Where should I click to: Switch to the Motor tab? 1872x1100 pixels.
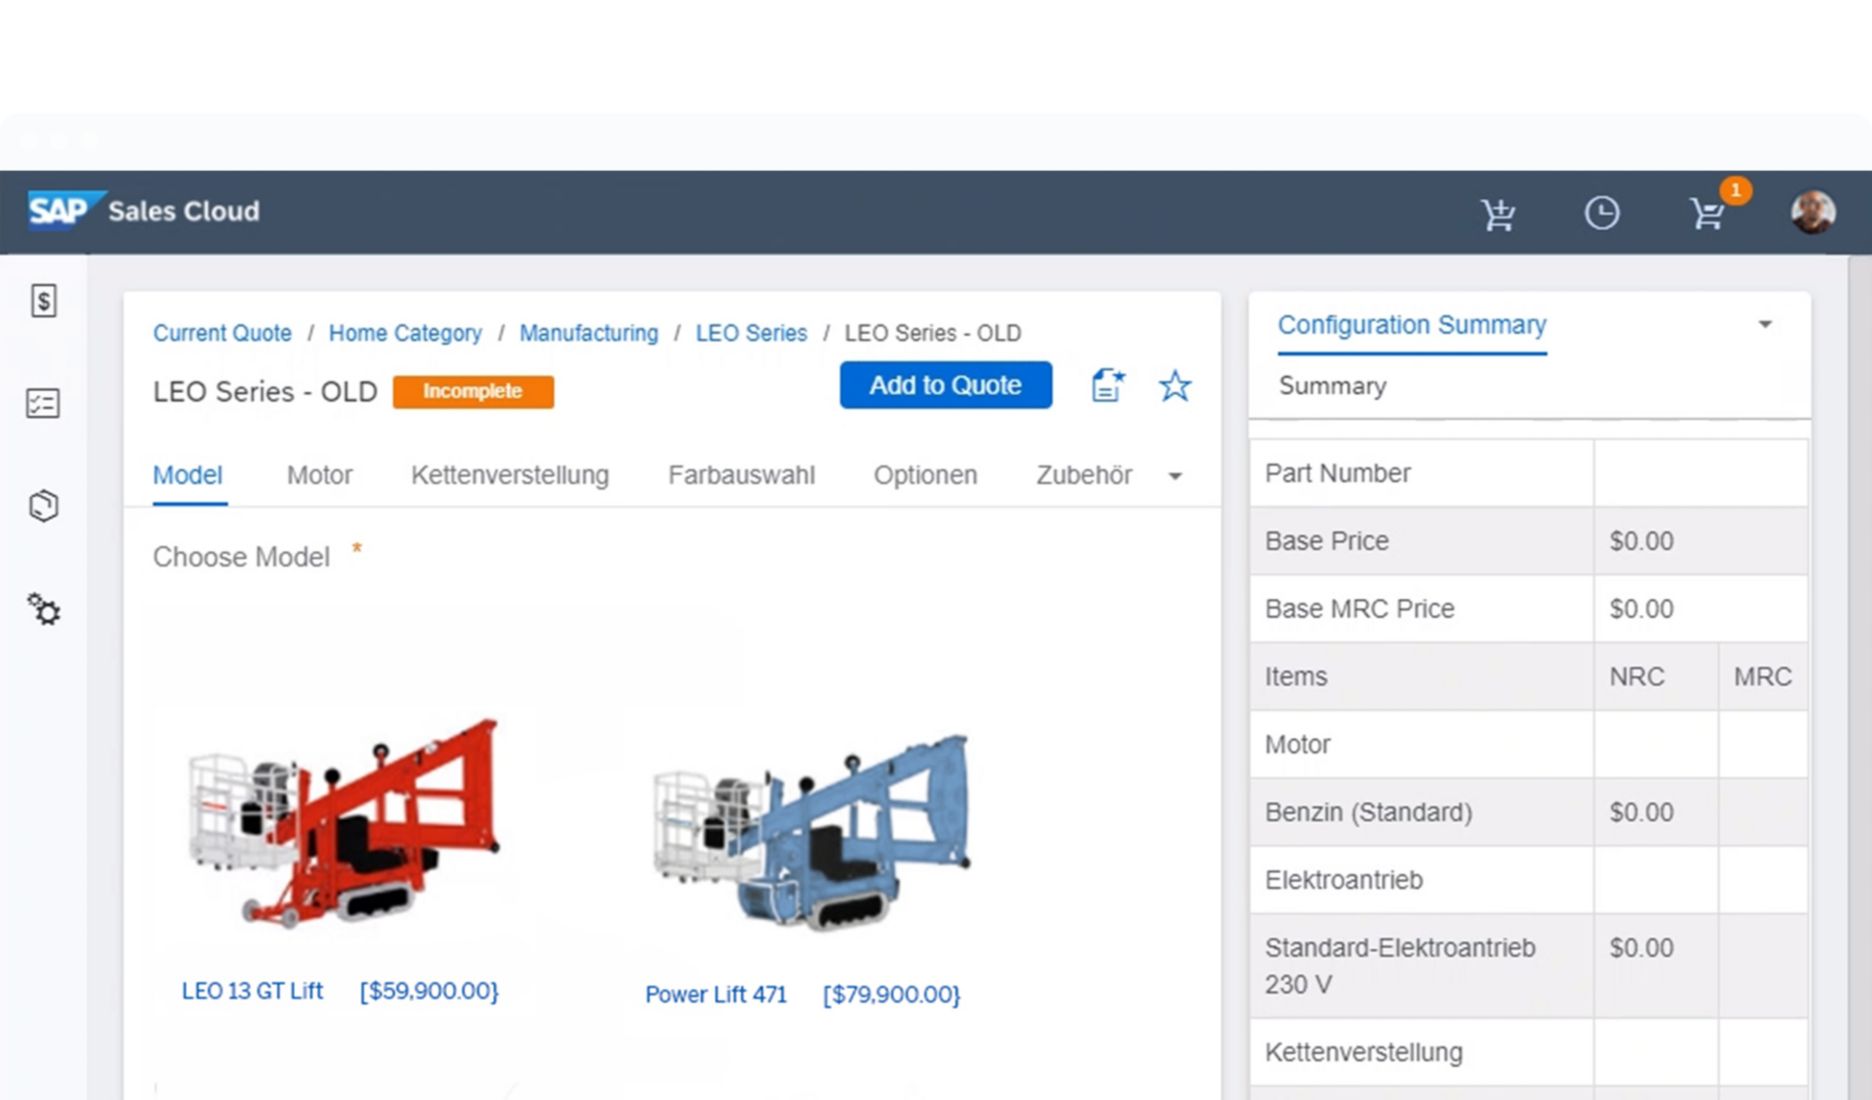(319, 475)
